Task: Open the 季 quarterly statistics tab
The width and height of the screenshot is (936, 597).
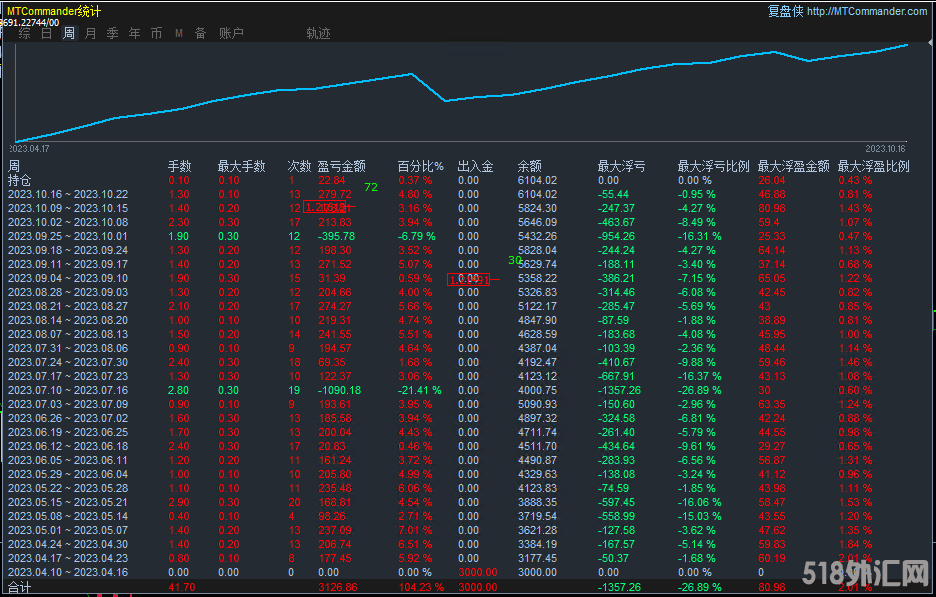Action: [112, 33]
